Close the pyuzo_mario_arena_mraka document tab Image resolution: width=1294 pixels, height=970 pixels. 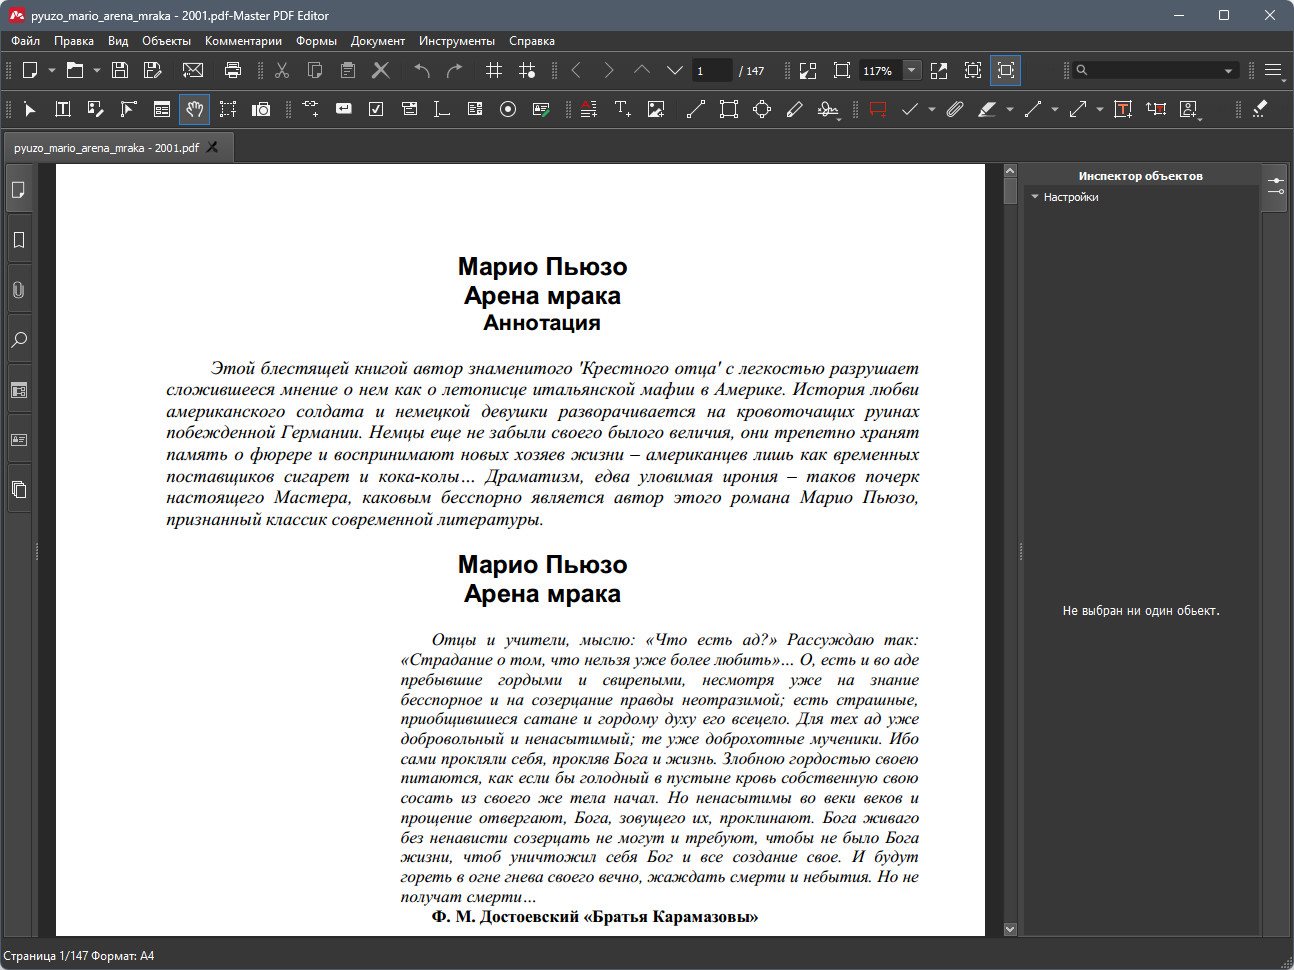coord(212,147)
